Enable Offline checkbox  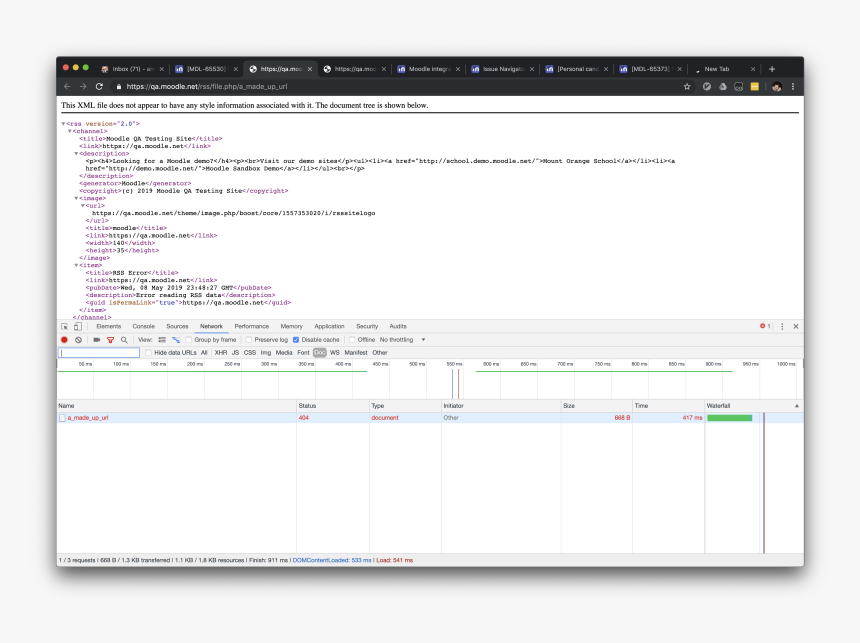click(x=352, y=340)
